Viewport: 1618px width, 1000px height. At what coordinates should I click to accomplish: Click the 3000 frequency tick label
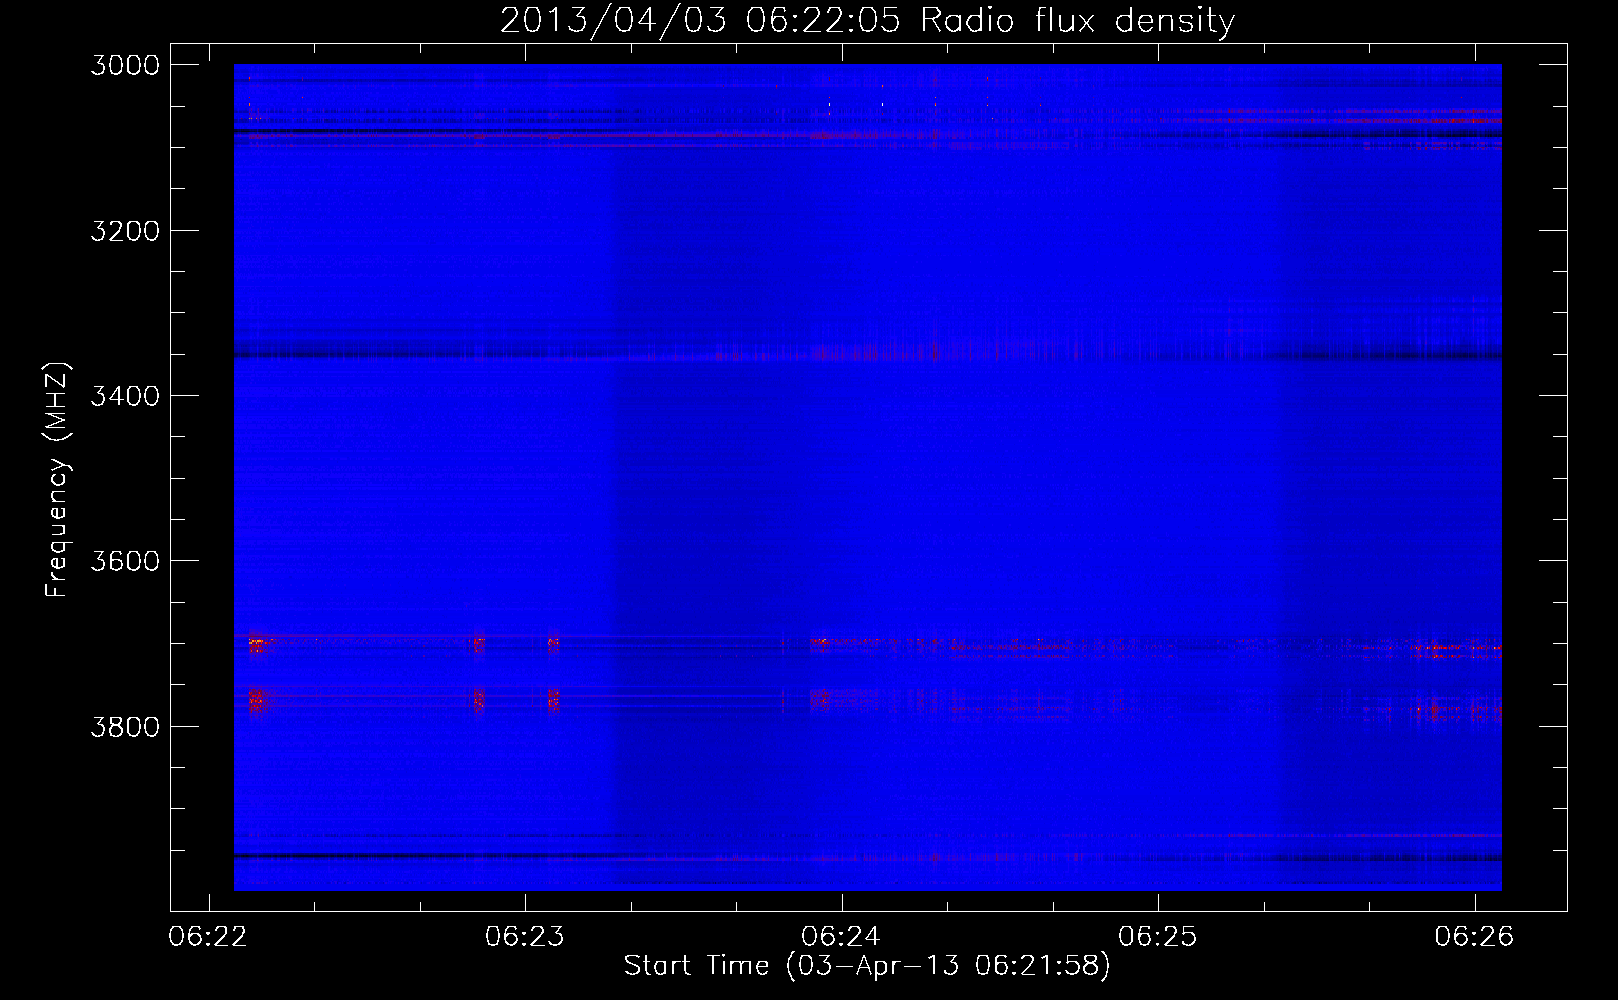click(125, 65)
